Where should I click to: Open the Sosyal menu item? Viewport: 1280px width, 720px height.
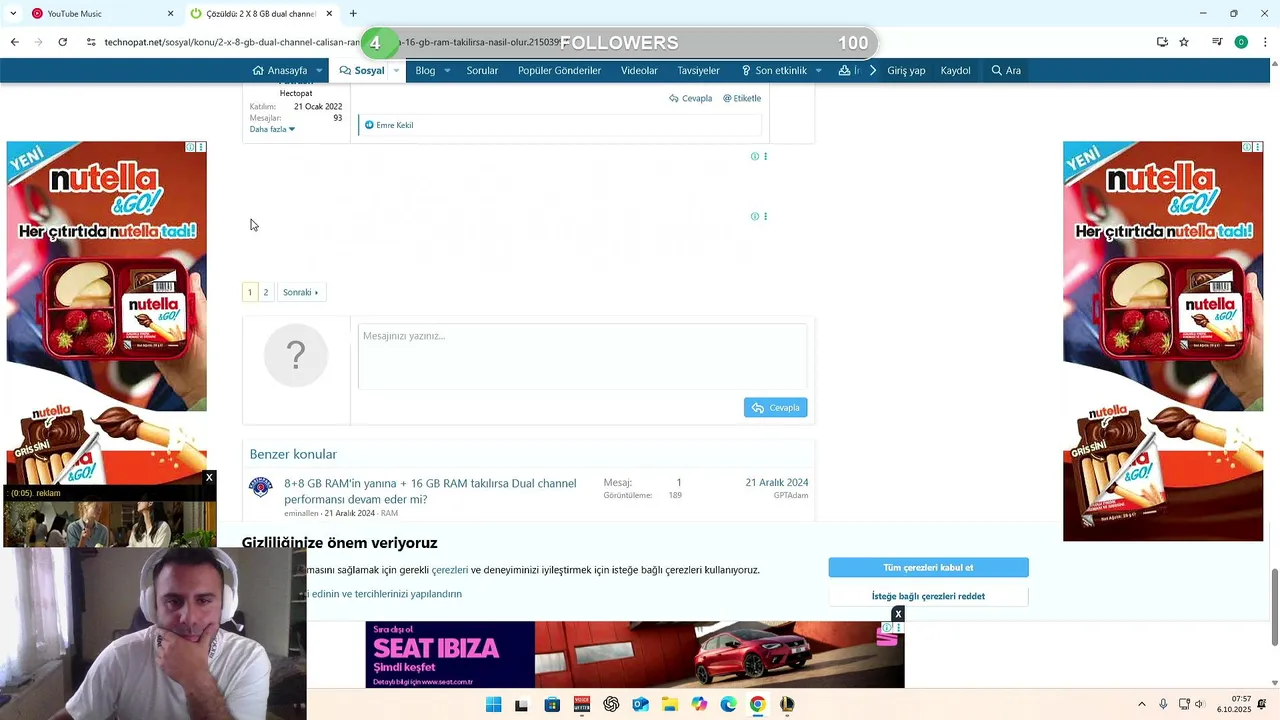[362, 70]
